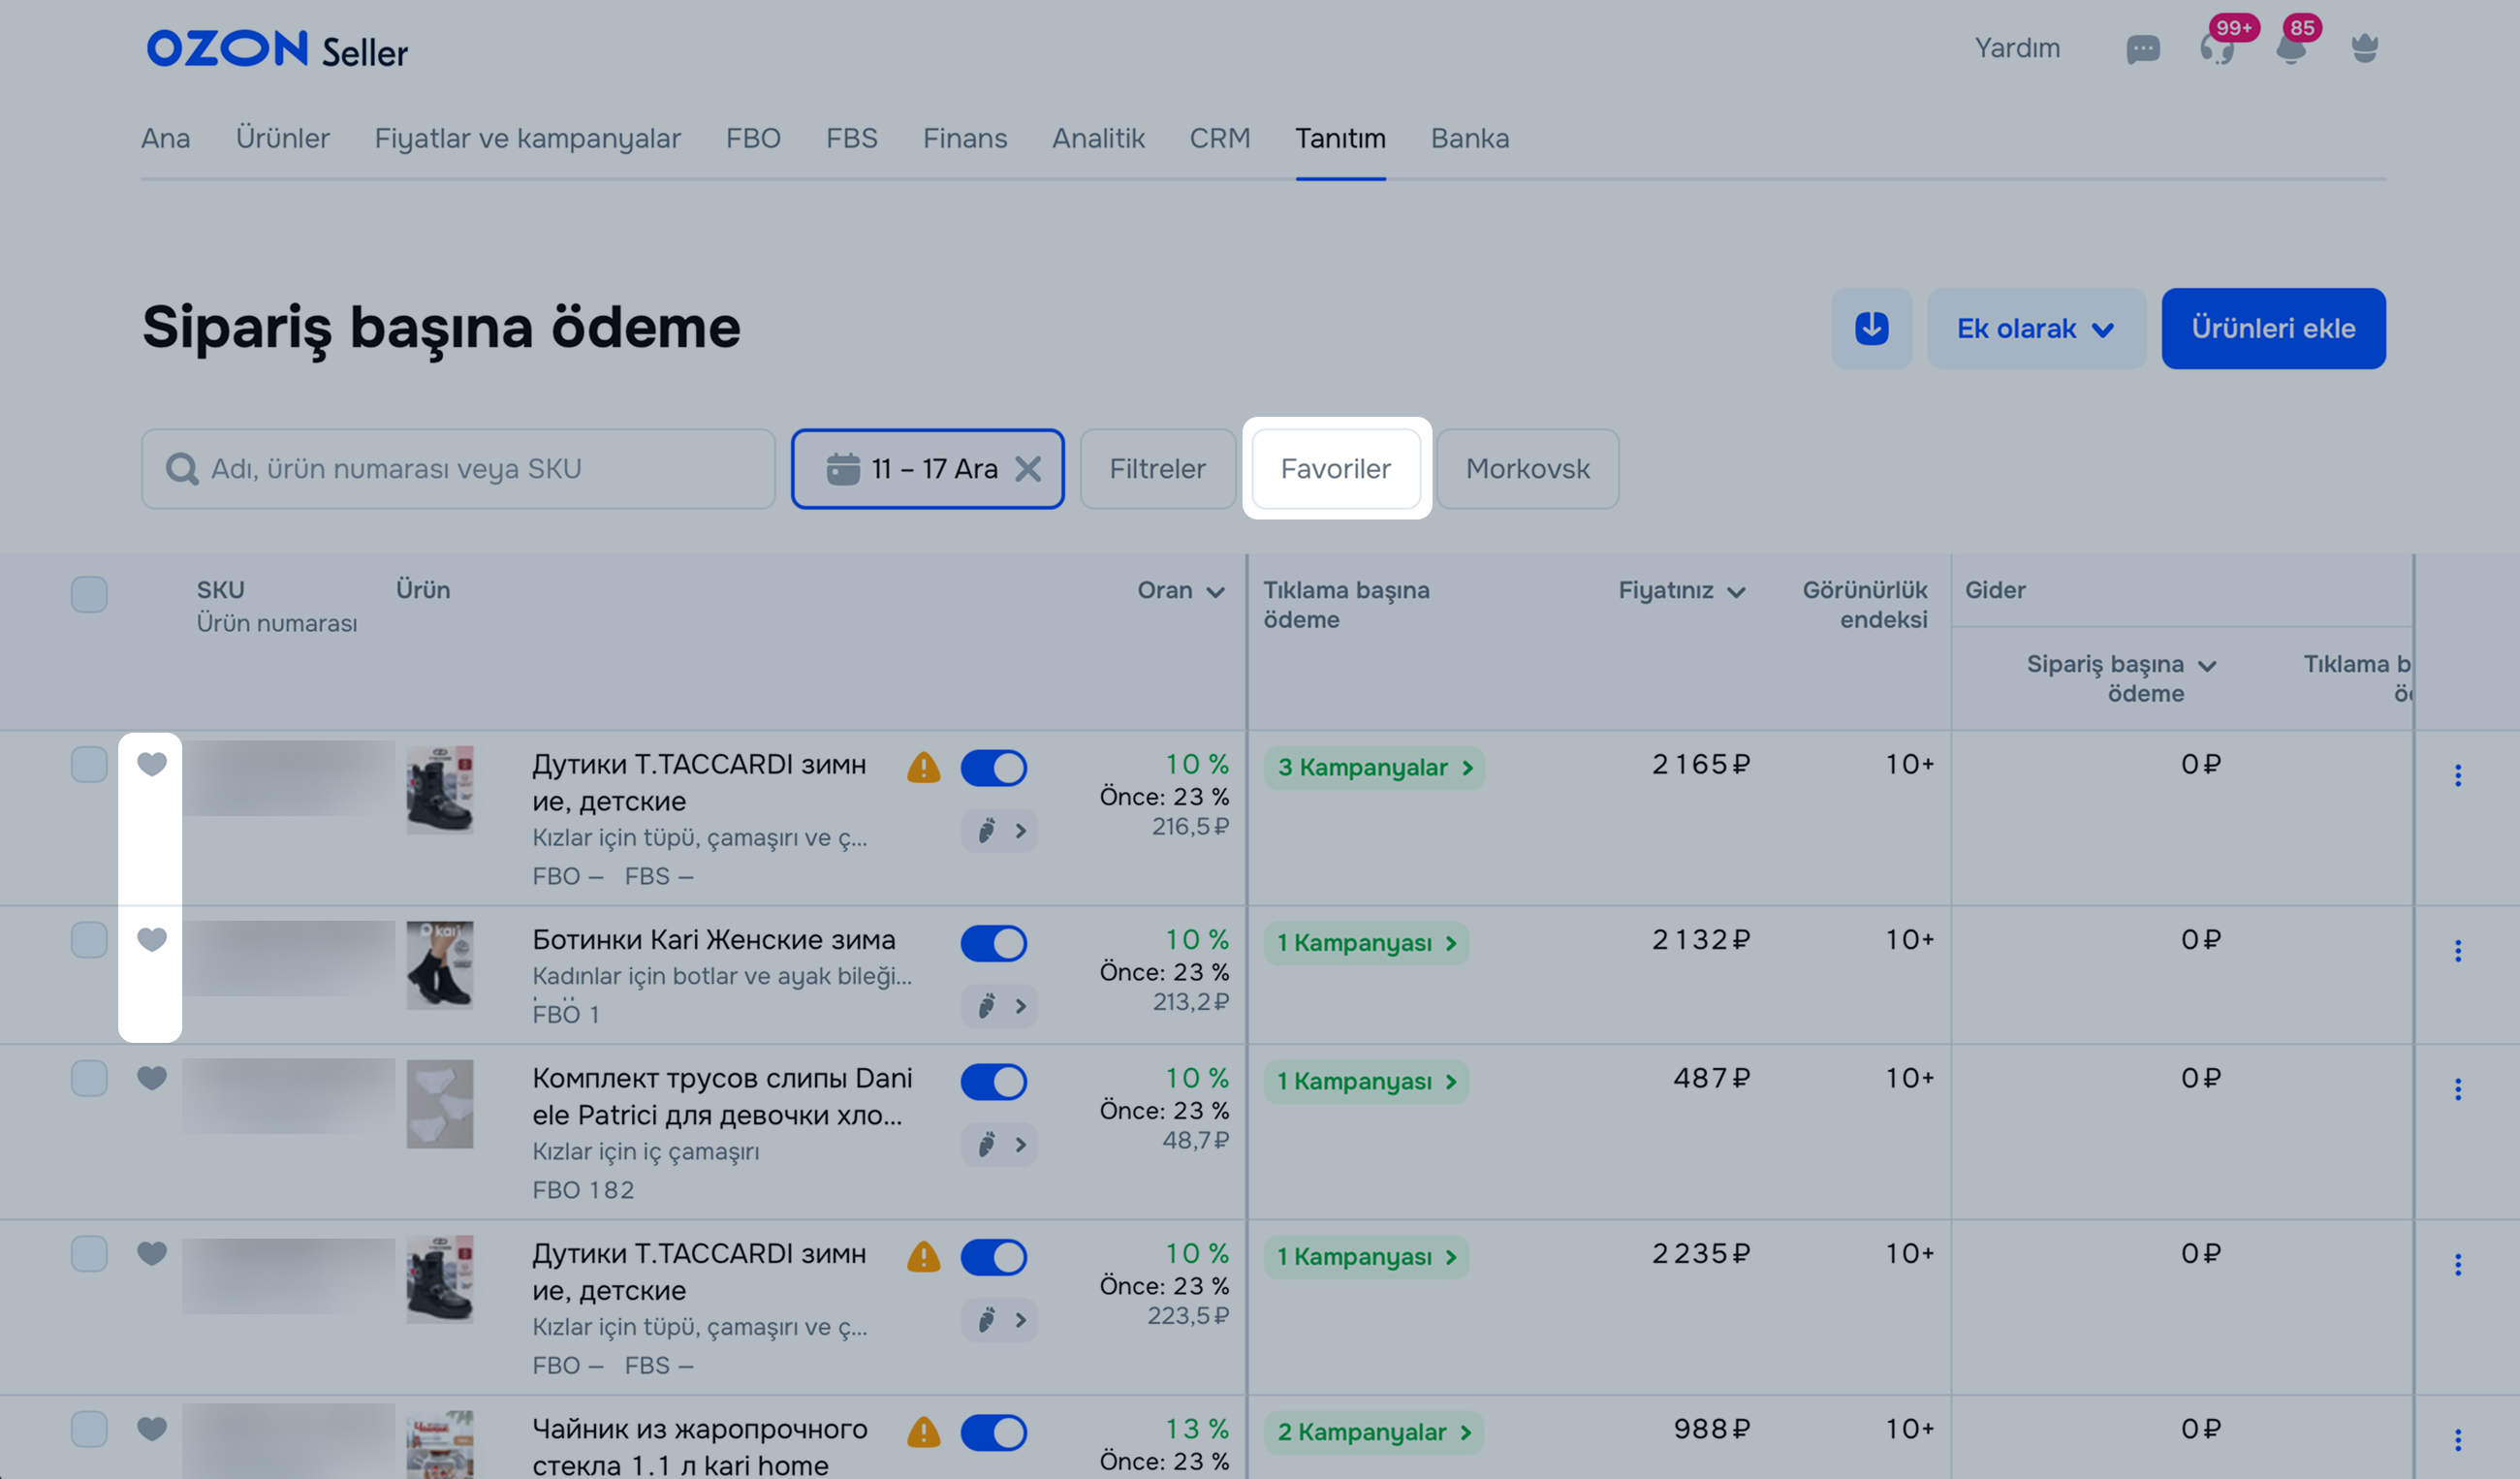The image size is (2520, 1479).
Task: Favorite the first Дутики T.TACCARDI product heart
Action: (x=152, y=765)
